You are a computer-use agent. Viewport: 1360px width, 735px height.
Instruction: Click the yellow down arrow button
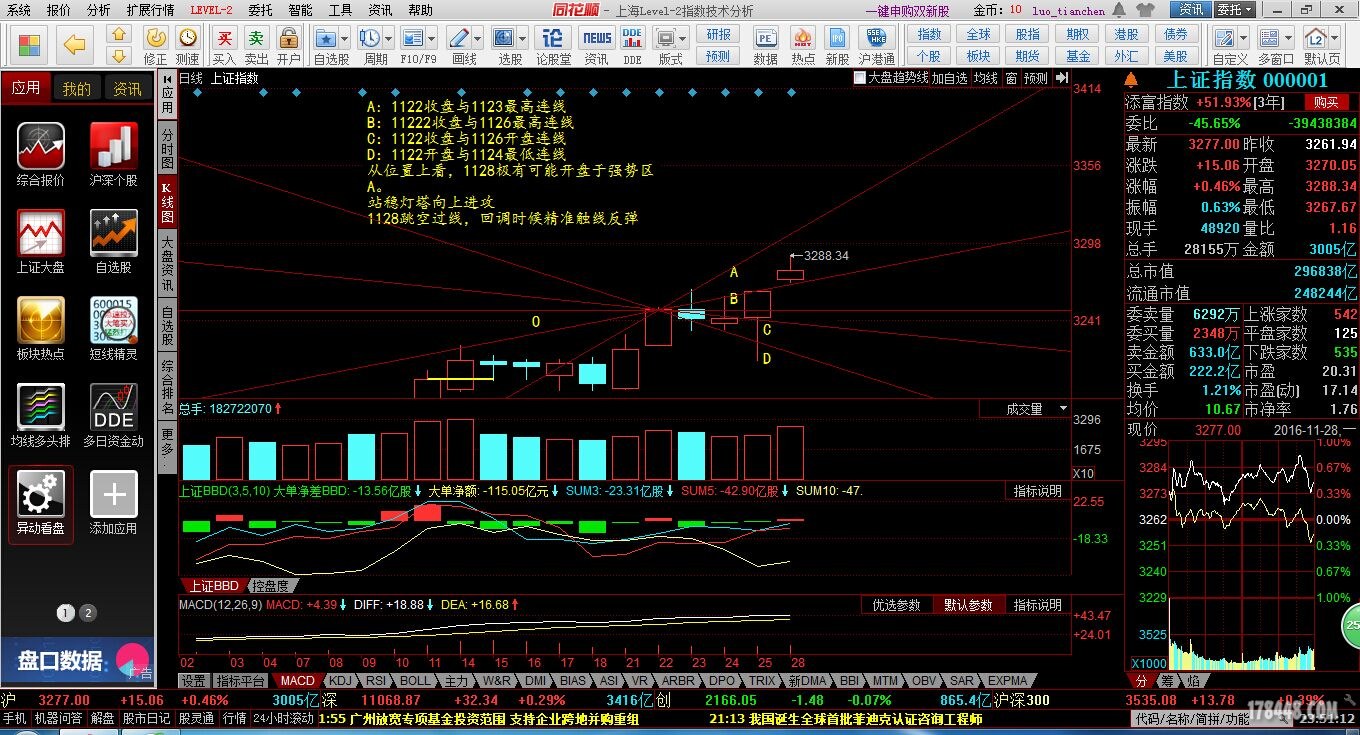point(120,55)
